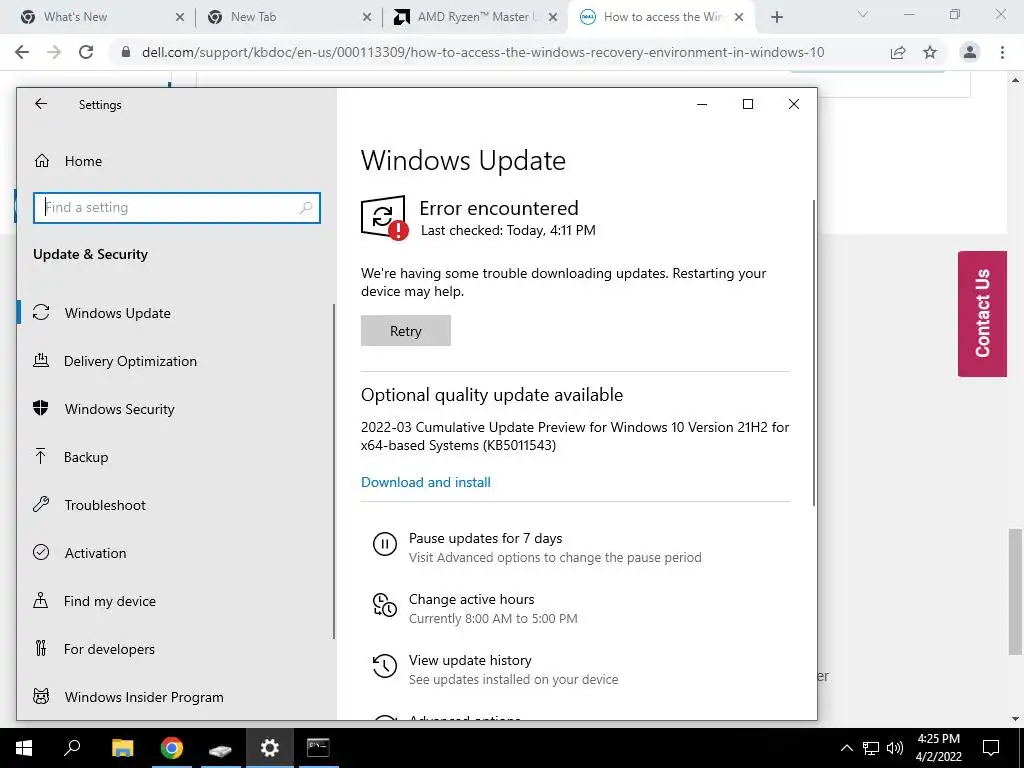1024x768 pixels.
Task: Open Chrome tab search dropdown
Action: 863,14
